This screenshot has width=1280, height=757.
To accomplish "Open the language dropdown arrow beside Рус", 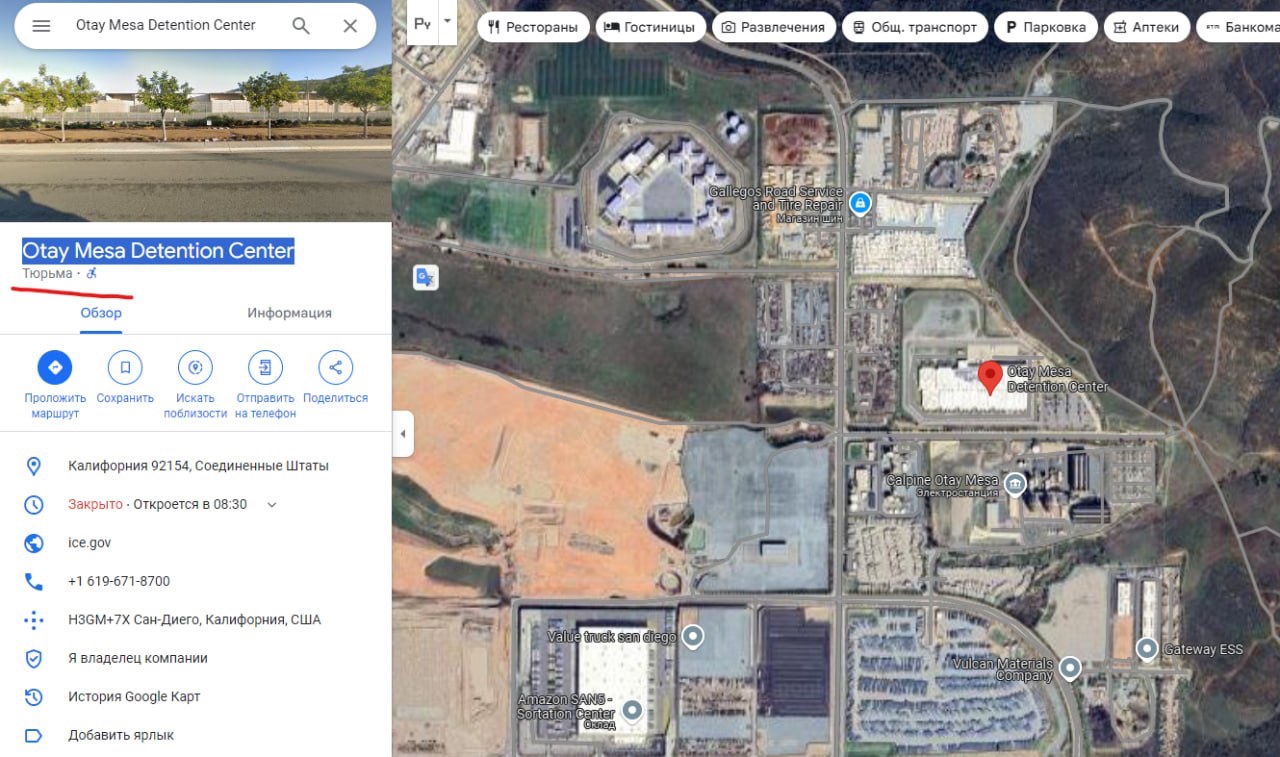I will tap(447, 21).
